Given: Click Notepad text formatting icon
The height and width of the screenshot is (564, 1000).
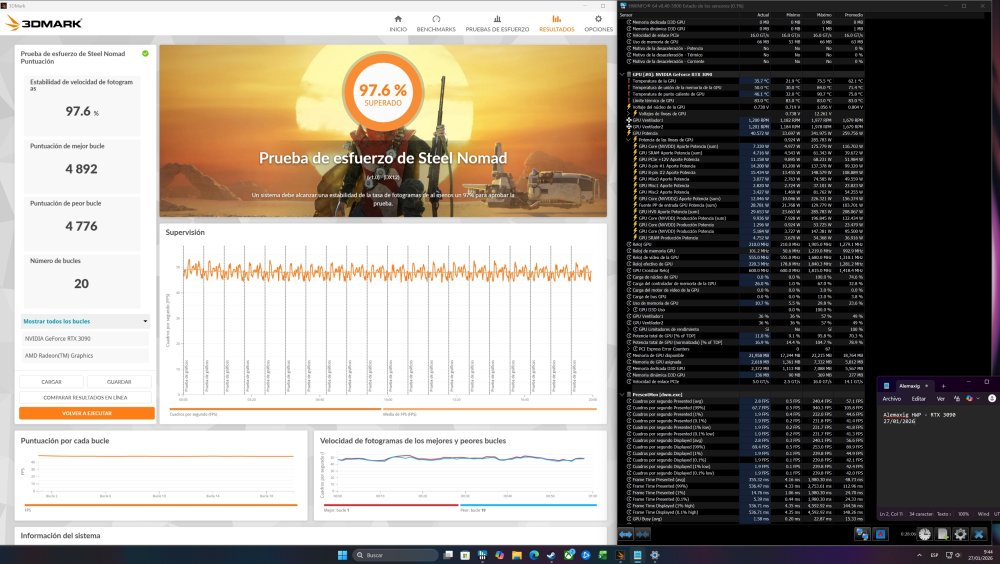Looking at the screenshot, I should pos(957,399).
